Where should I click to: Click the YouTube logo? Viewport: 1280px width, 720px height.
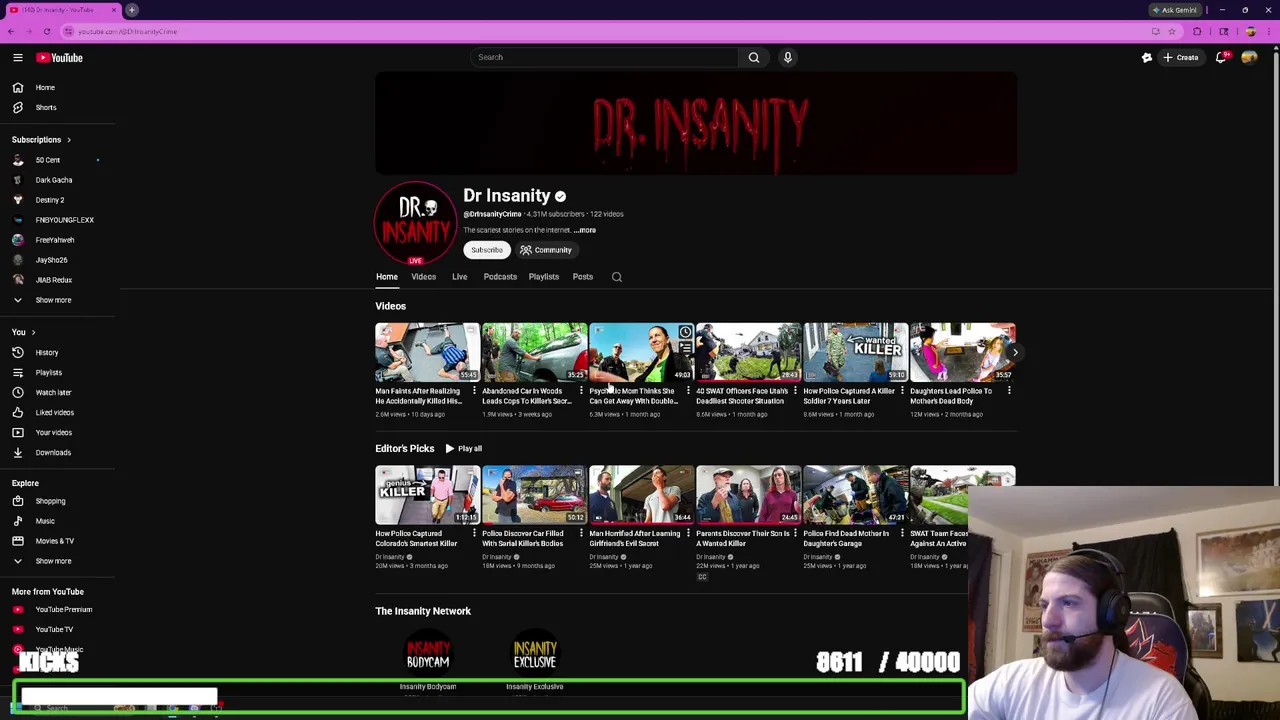60,58
